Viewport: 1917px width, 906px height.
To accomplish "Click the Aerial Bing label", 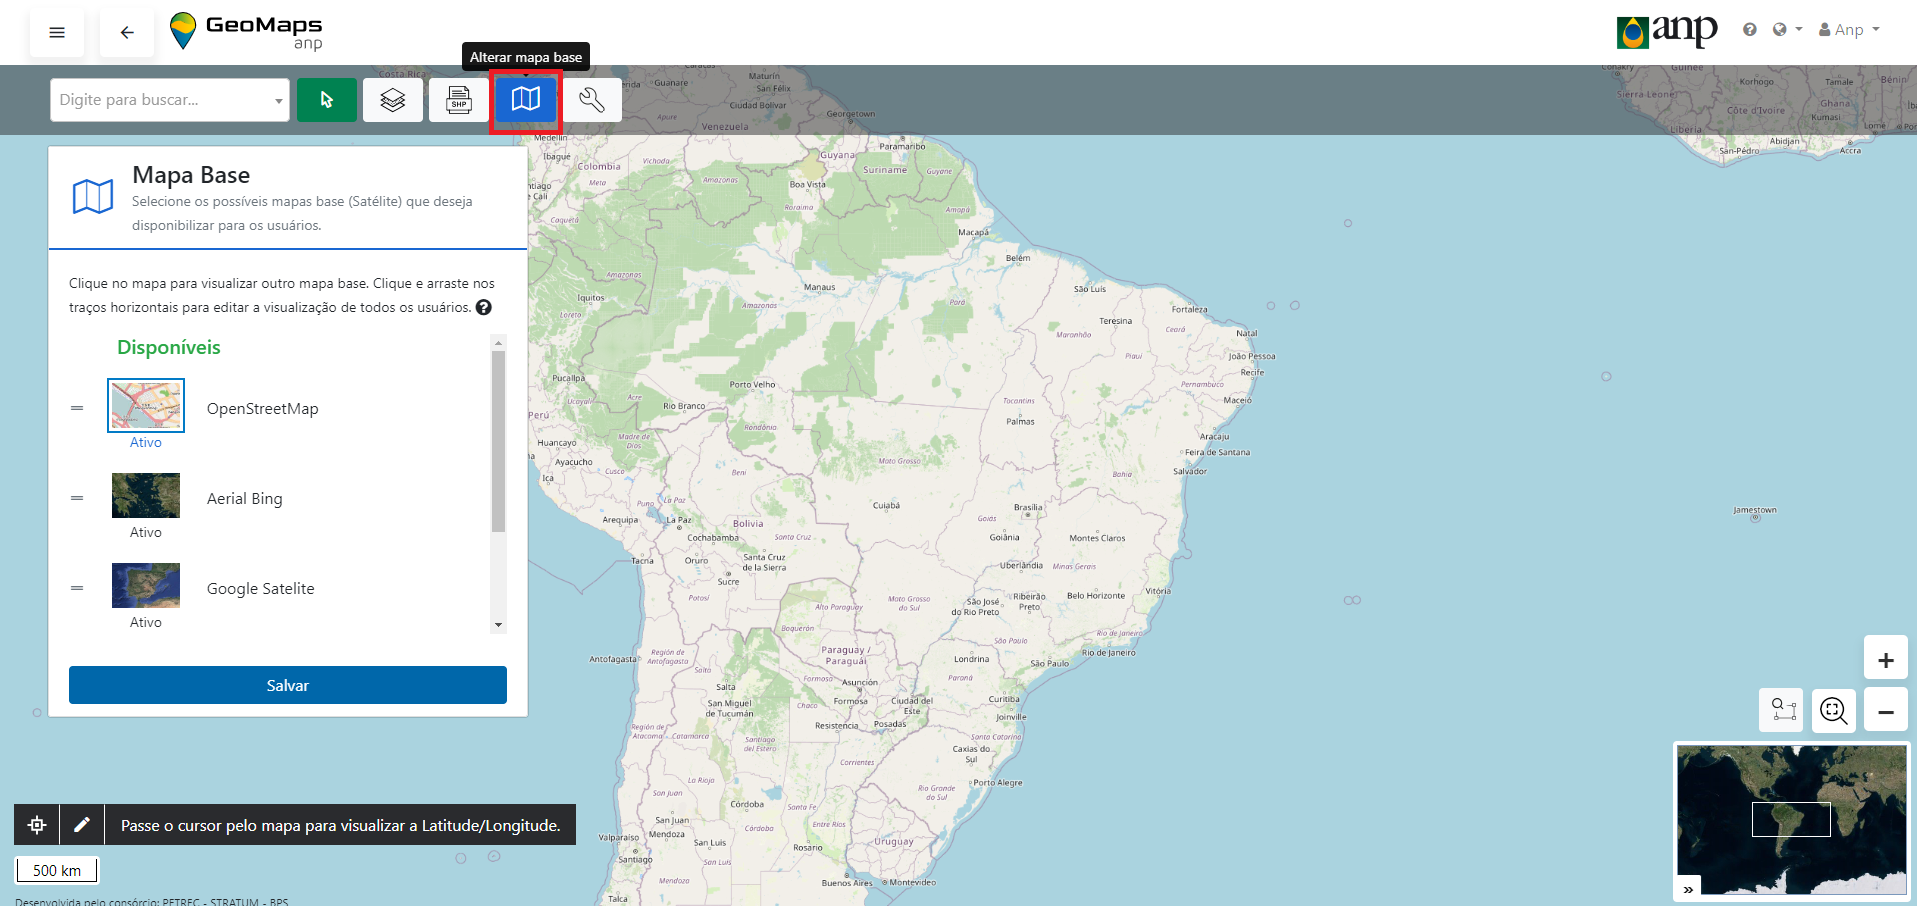I will point(245,499).
